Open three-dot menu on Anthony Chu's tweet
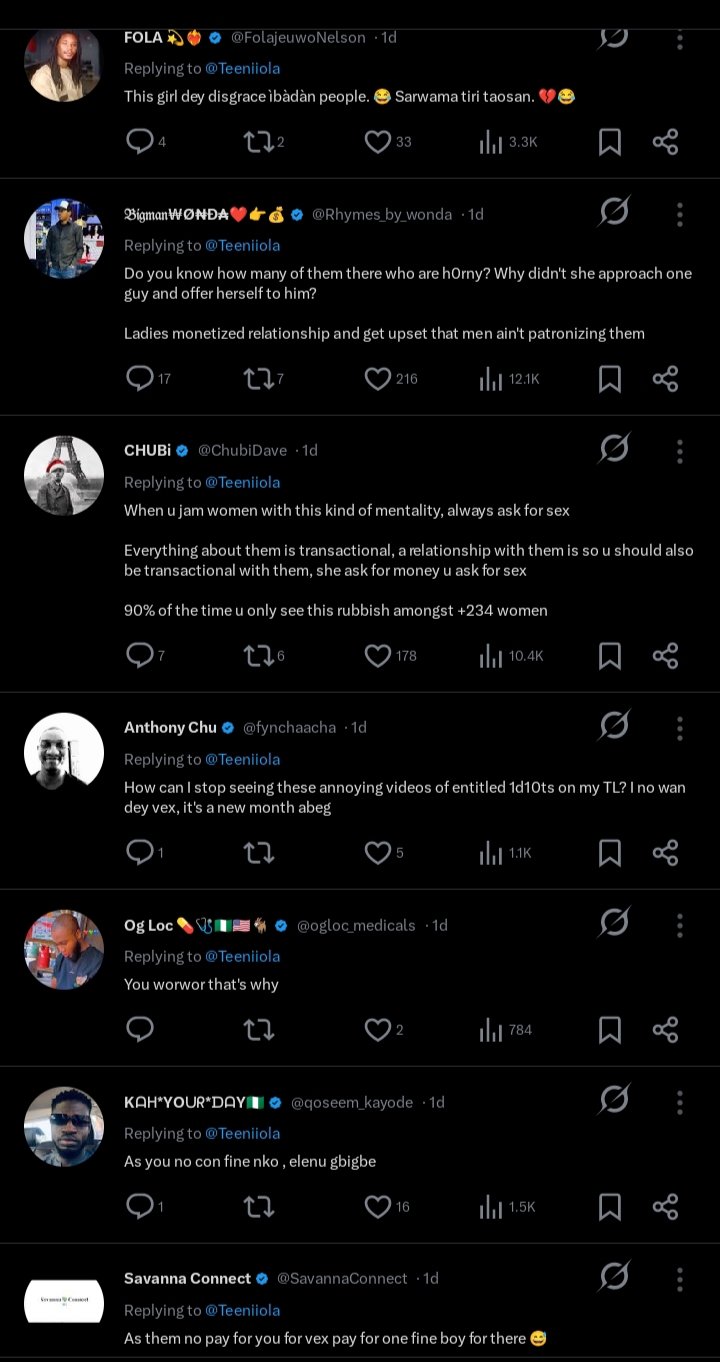The image size is (720, 1362). 680,727
